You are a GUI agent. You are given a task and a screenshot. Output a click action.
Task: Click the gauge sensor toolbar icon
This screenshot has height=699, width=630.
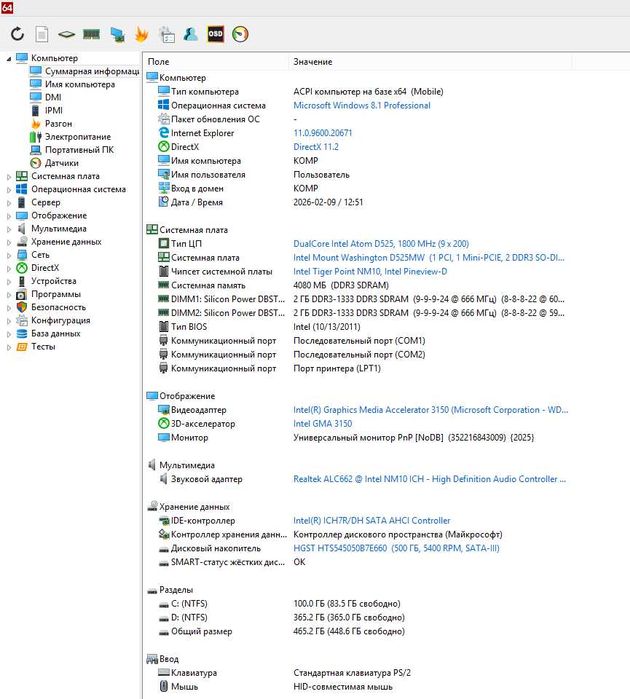240,34
